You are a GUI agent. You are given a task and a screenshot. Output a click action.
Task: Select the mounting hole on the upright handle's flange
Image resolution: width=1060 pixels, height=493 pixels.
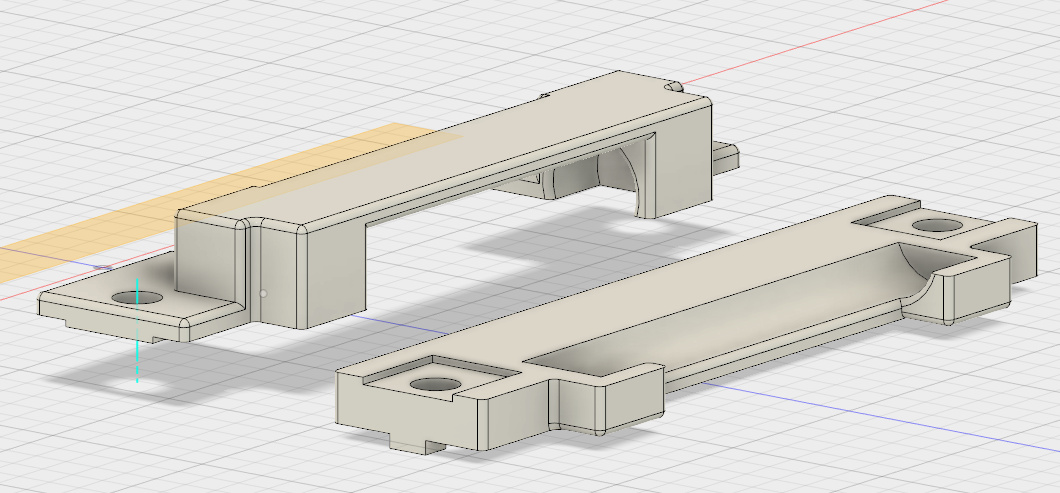(137, 297)
